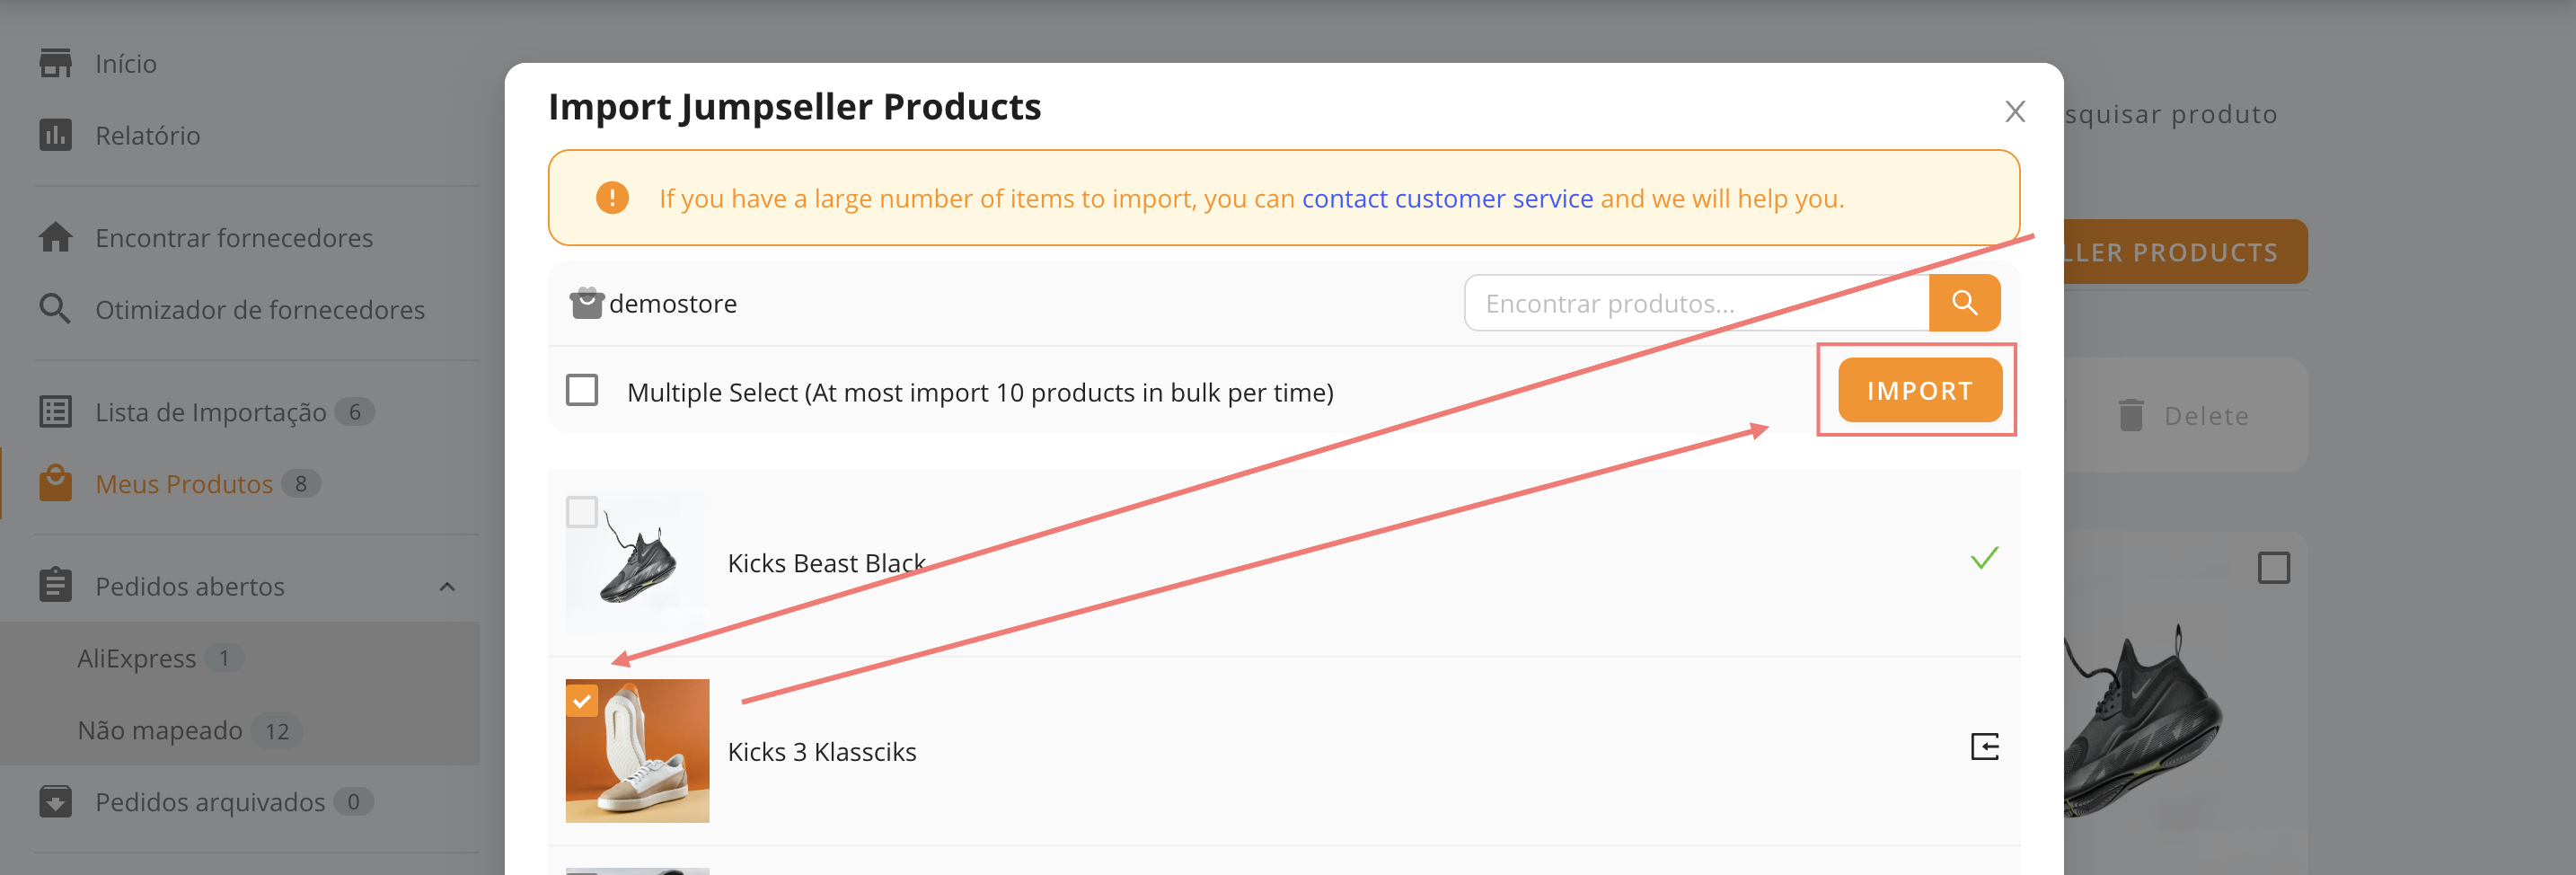Open the AliExpress orders submenu item
This screenshot has width=2576, height=875.
pos(137,658)
